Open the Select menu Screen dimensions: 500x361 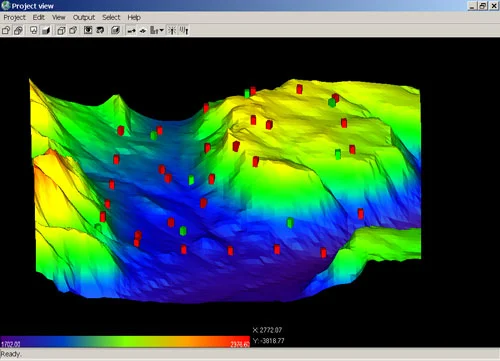[x=111, y=17]
